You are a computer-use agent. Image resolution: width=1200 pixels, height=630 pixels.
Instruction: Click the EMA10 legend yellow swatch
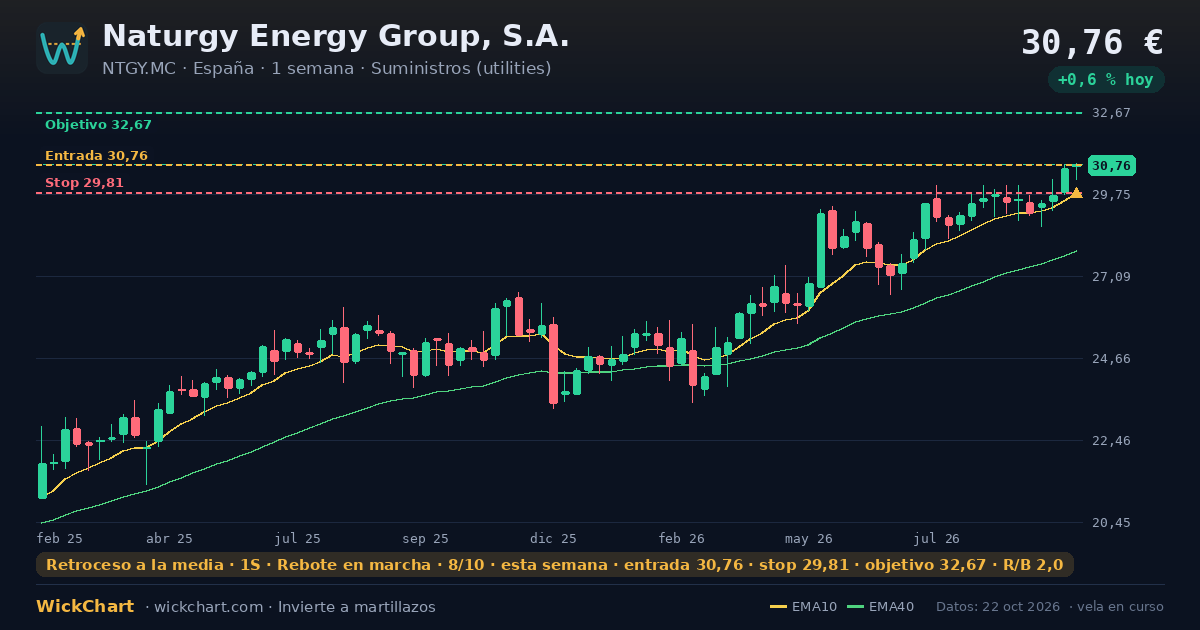778,607
